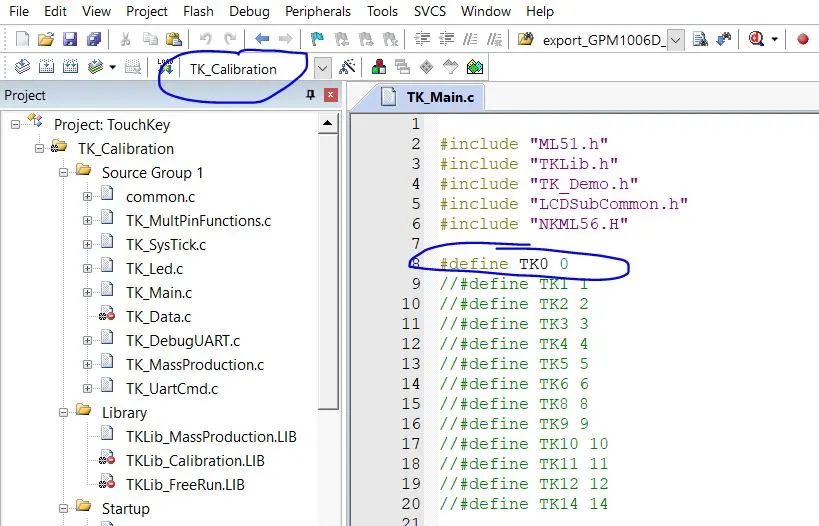Viewport: 819px width, 526px height.
Task: Open the Flash menu
Action: pos(198,11)
